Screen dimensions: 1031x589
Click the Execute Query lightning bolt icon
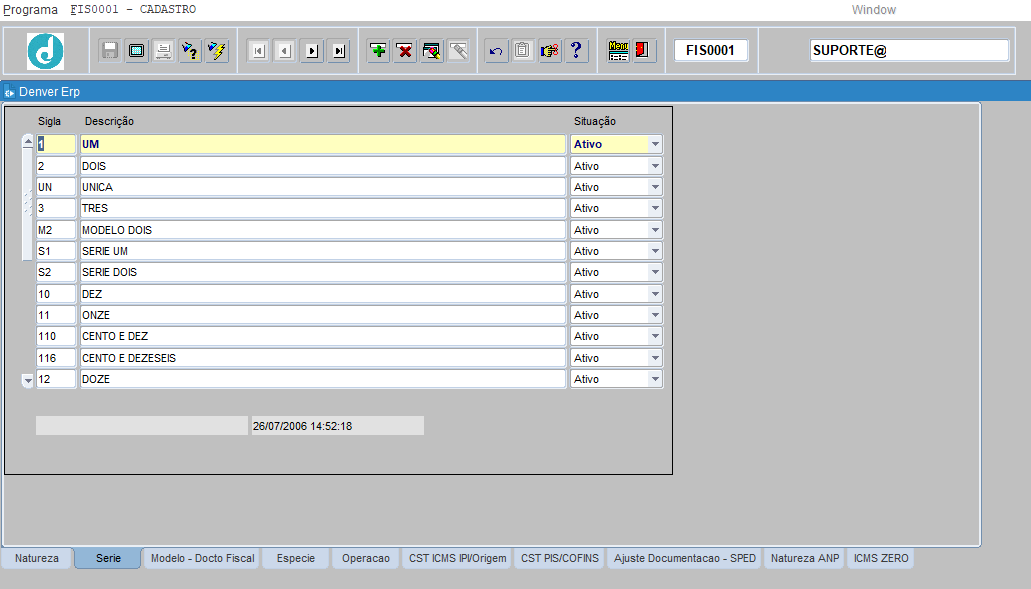point(216,51)
